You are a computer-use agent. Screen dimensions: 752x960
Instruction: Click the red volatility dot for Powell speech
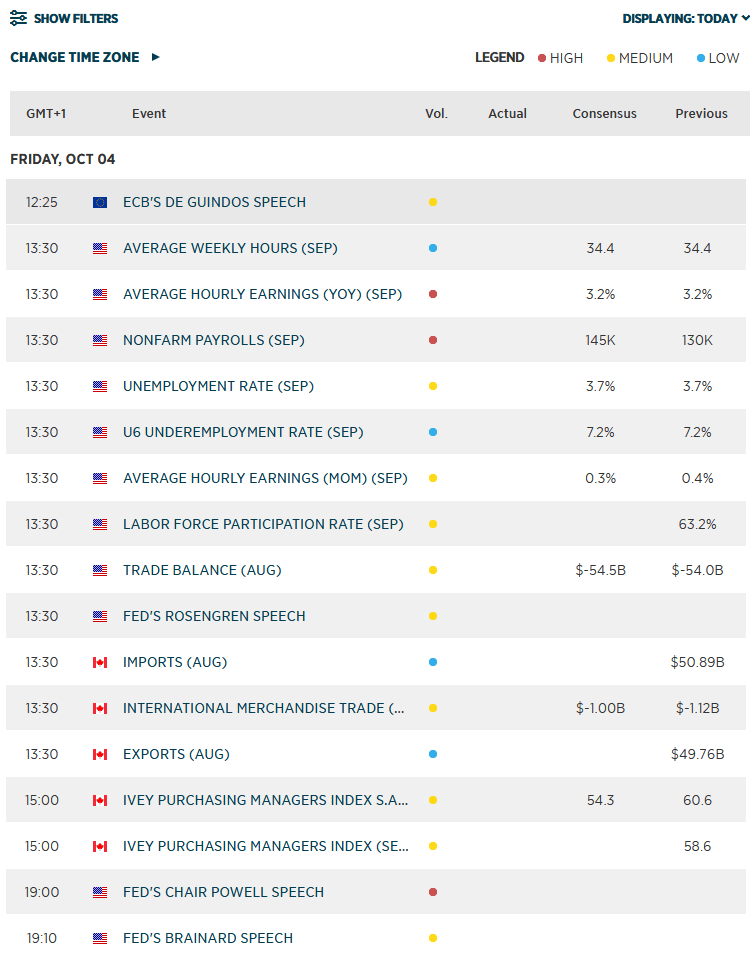pos(433,892)
